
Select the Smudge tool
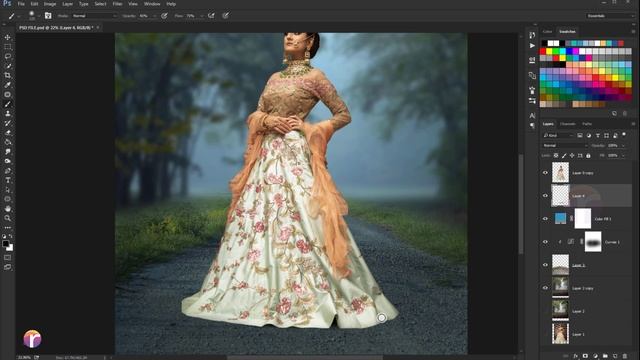pos(7,151)
